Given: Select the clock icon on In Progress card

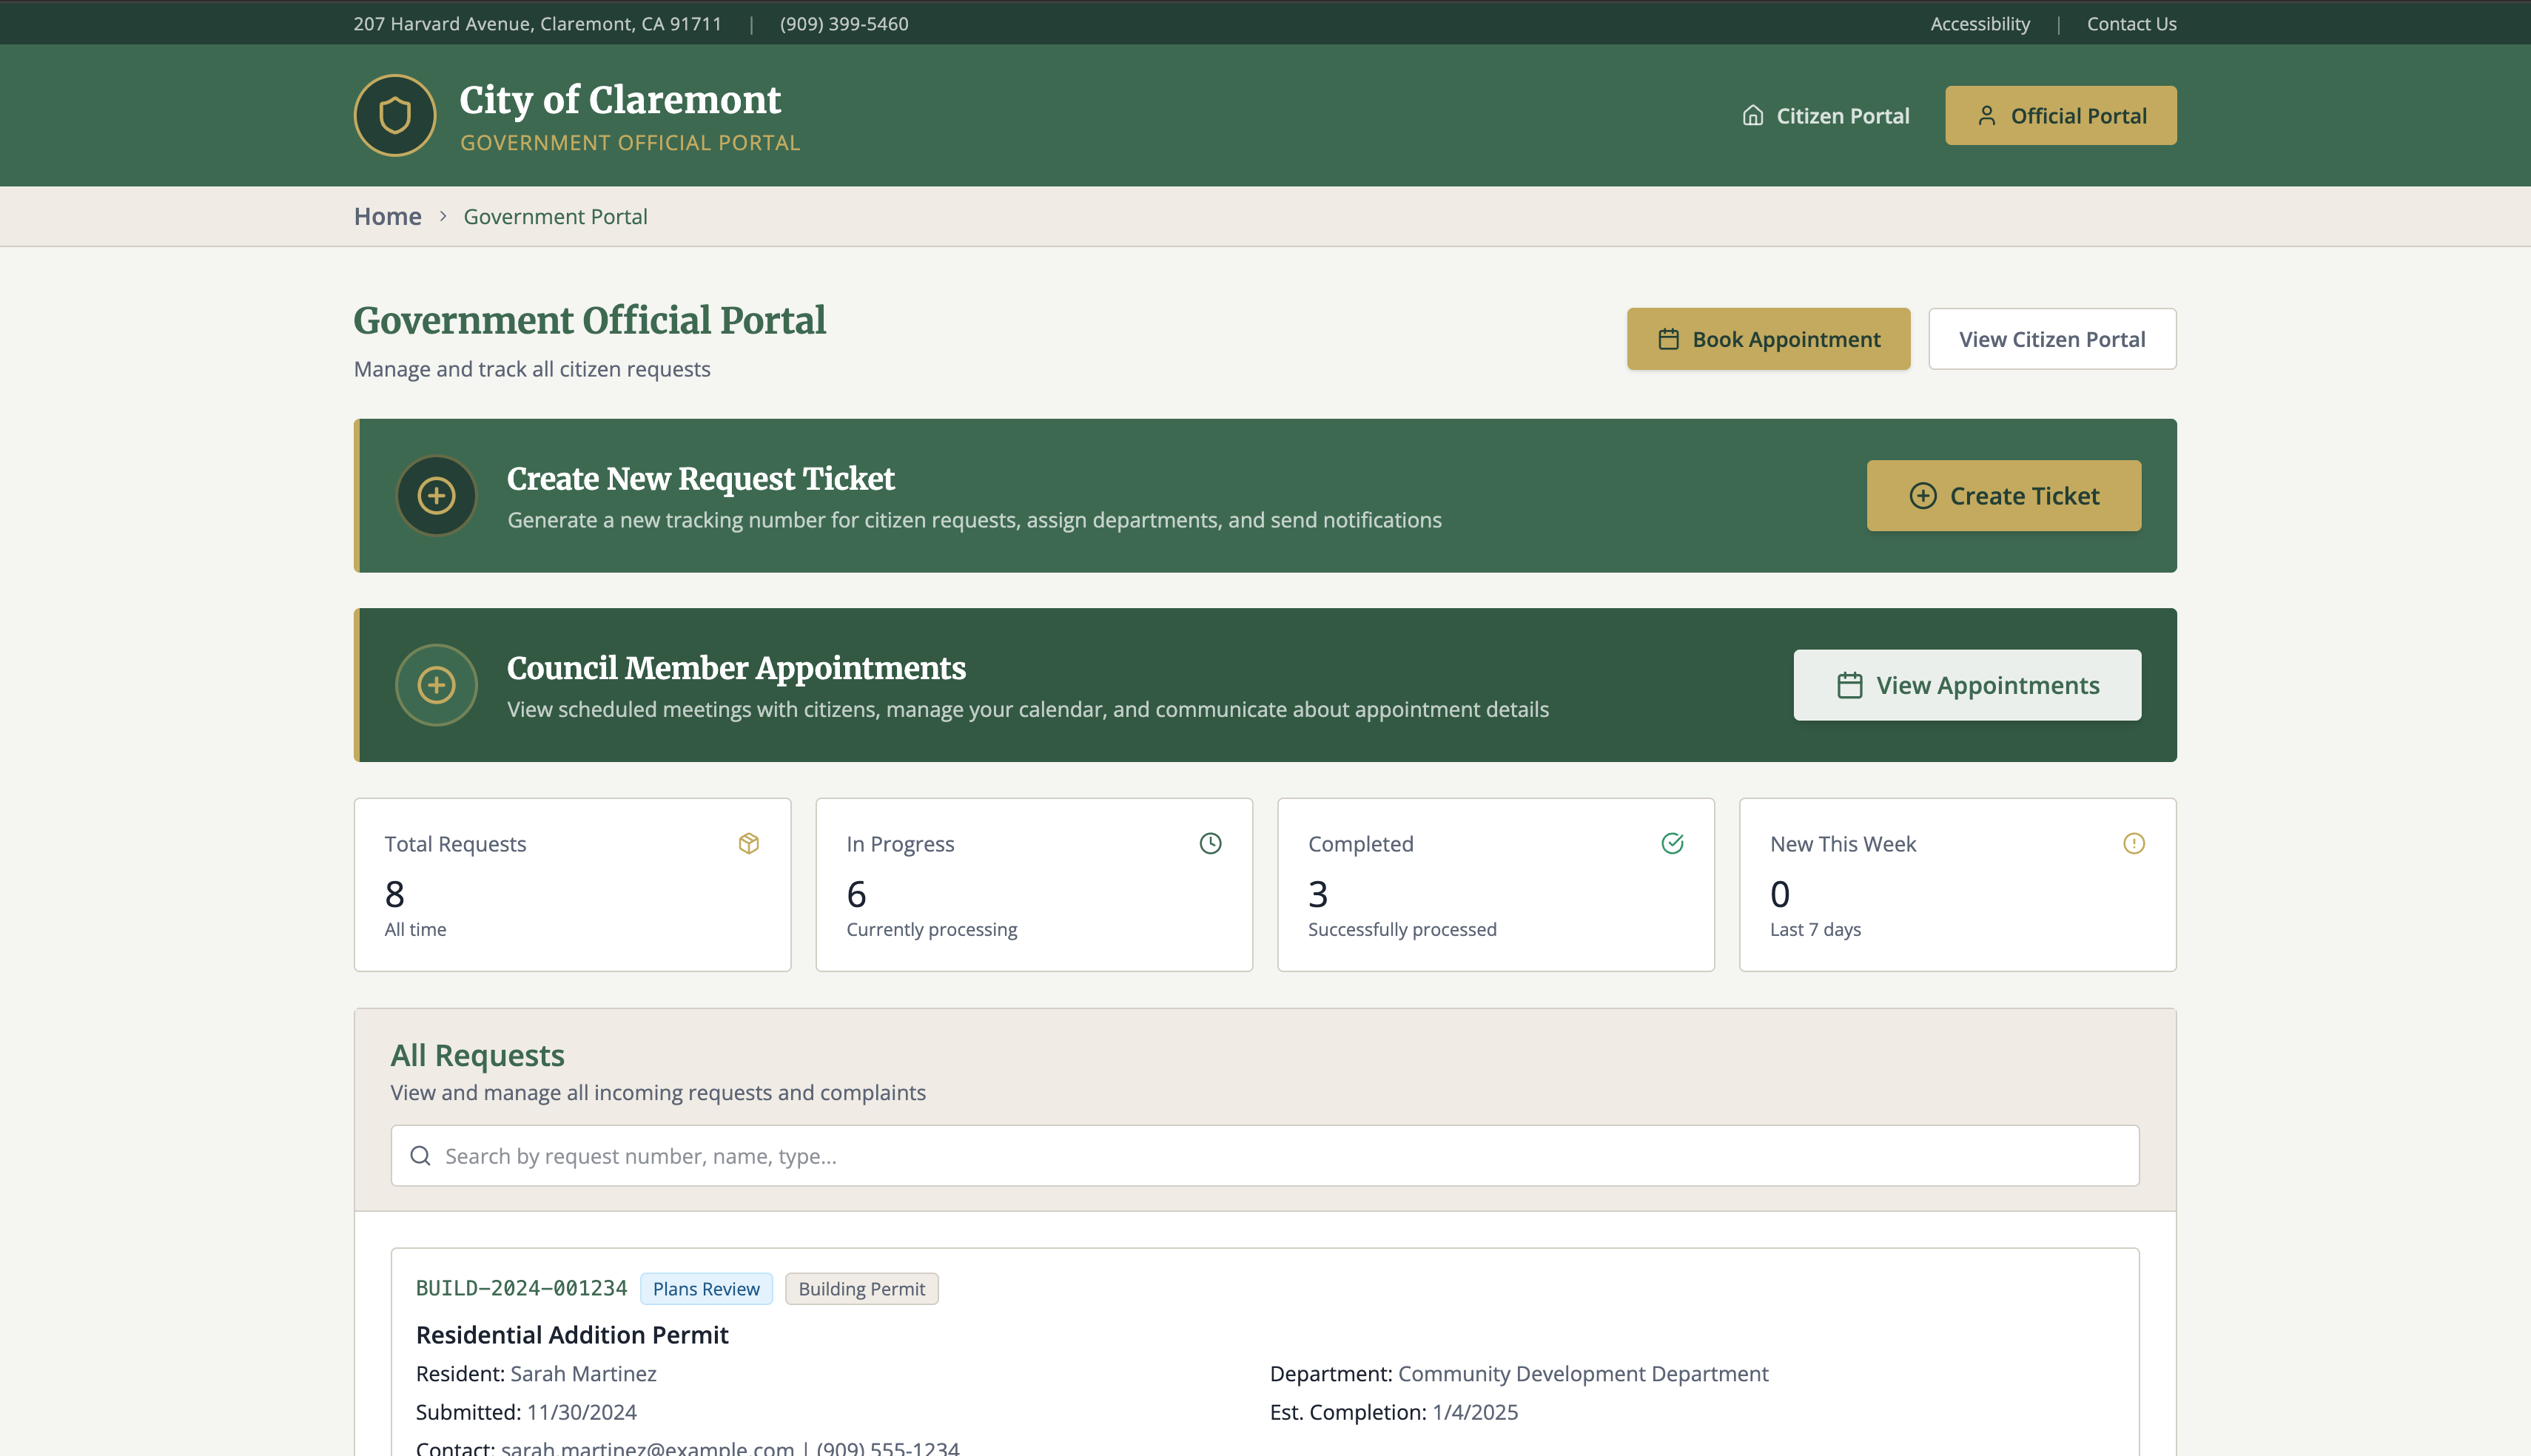Looking at the screenshot, I should [1210, 843].
